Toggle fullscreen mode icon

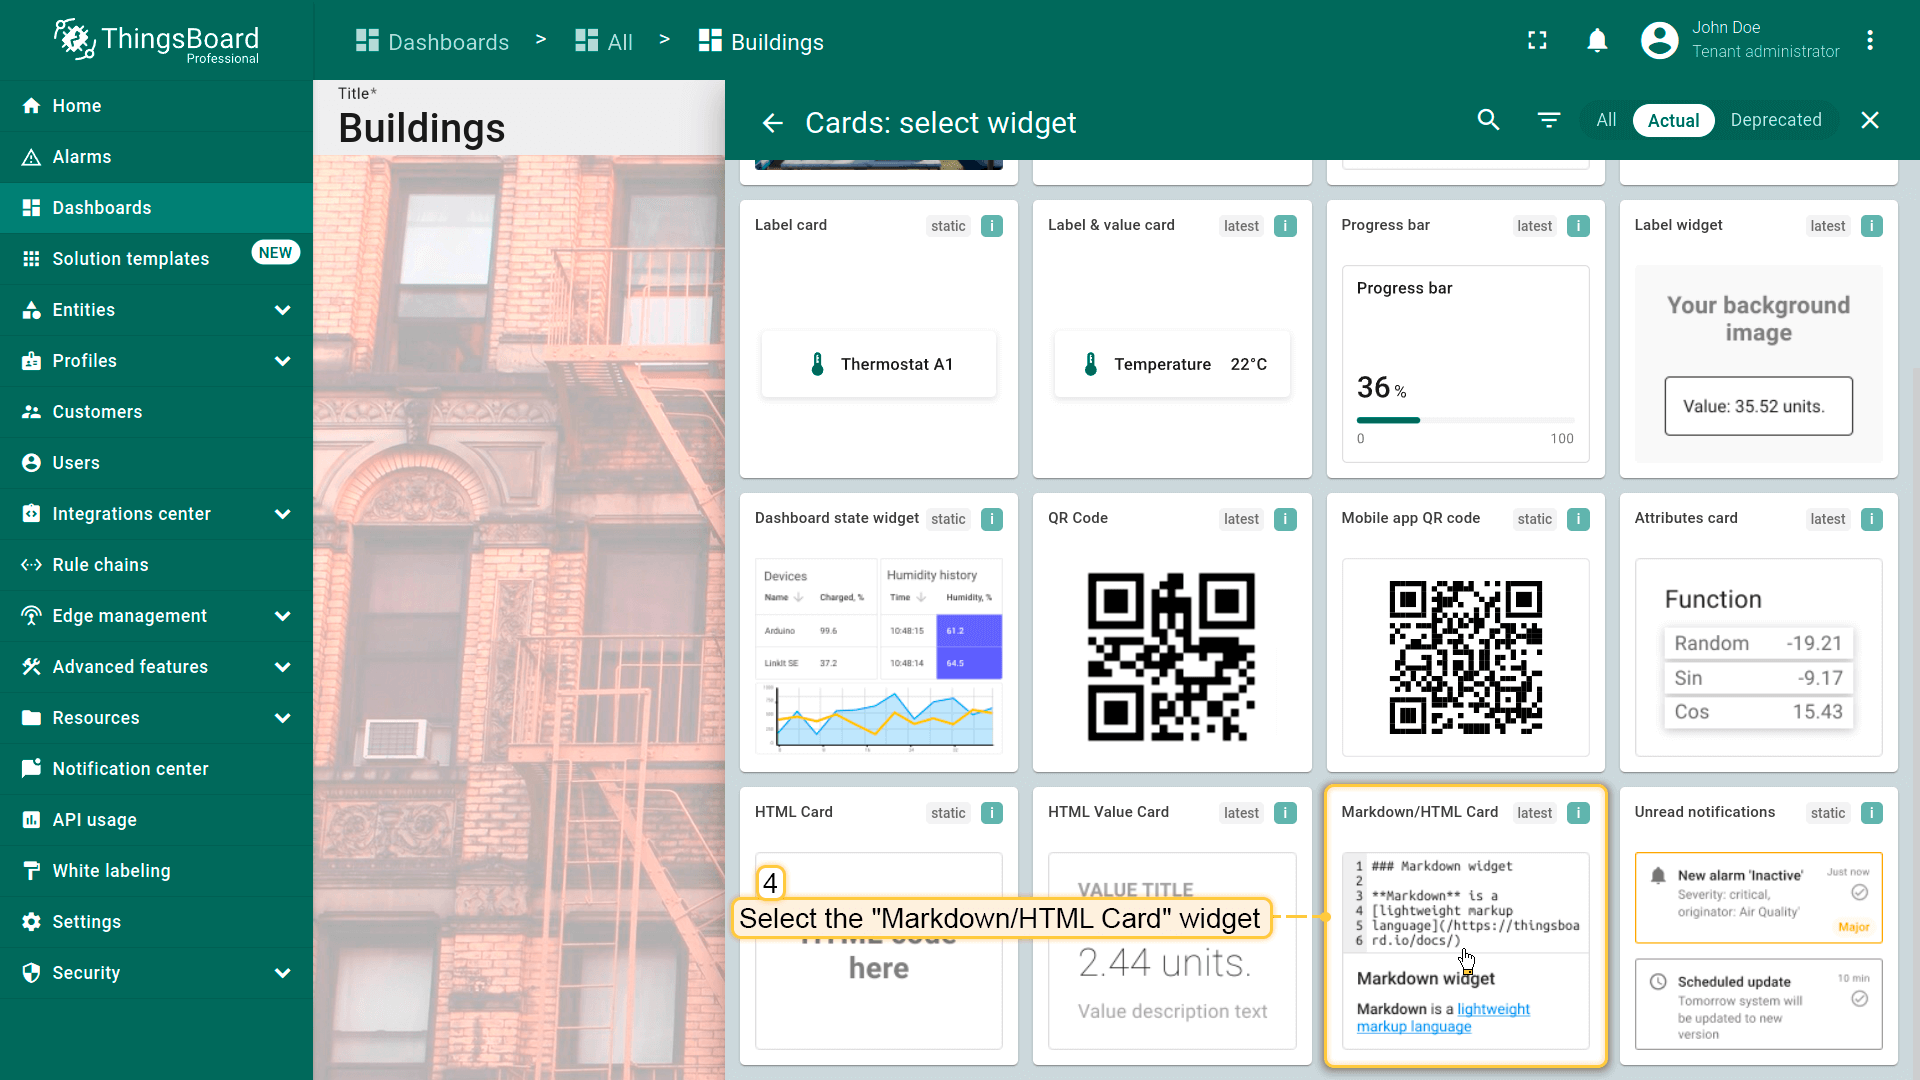[x=1537, y=40]
